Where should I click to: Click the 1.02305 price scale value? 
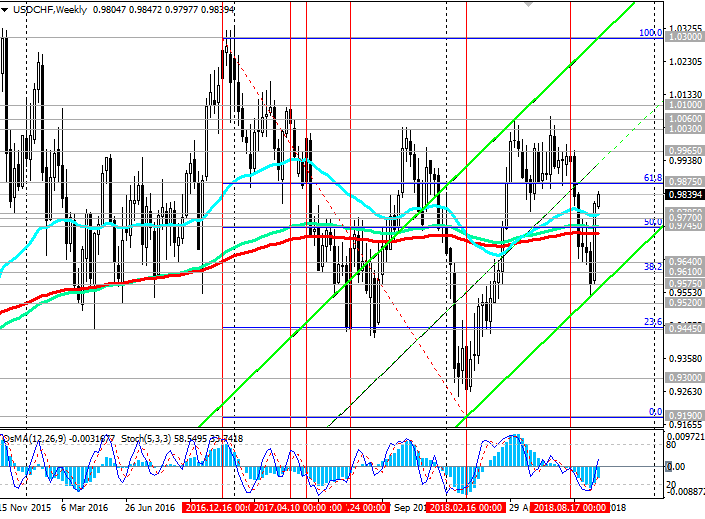point(685,62)
